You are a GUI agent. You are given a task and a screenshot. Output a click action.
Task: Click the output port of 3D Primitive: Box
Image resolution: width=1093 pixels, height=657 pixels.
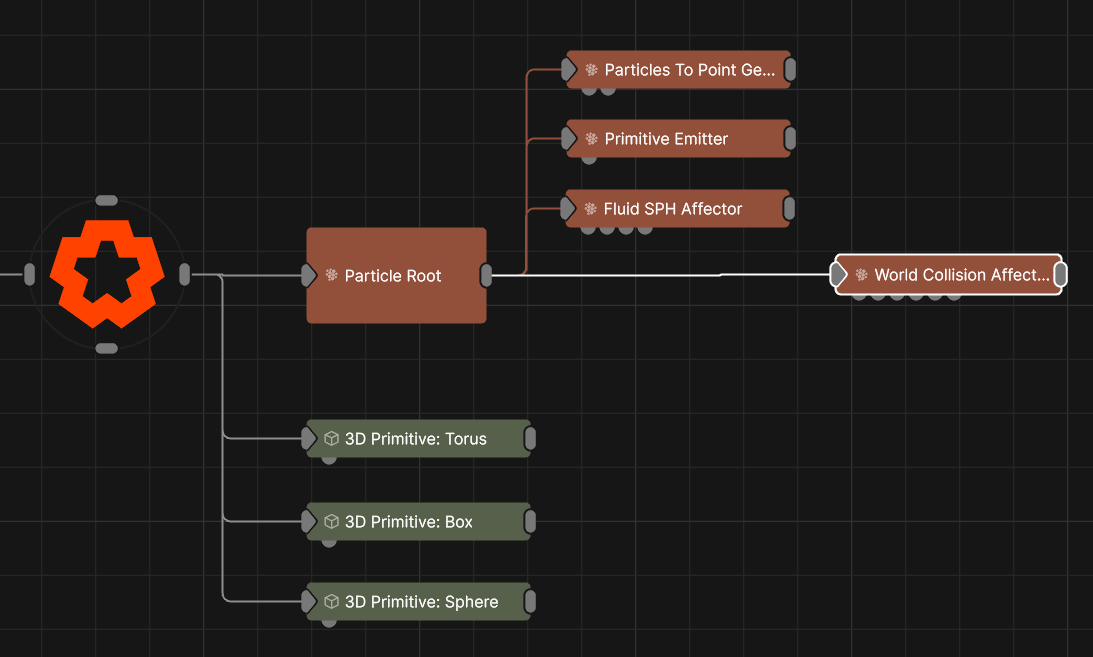coord(530,521)
